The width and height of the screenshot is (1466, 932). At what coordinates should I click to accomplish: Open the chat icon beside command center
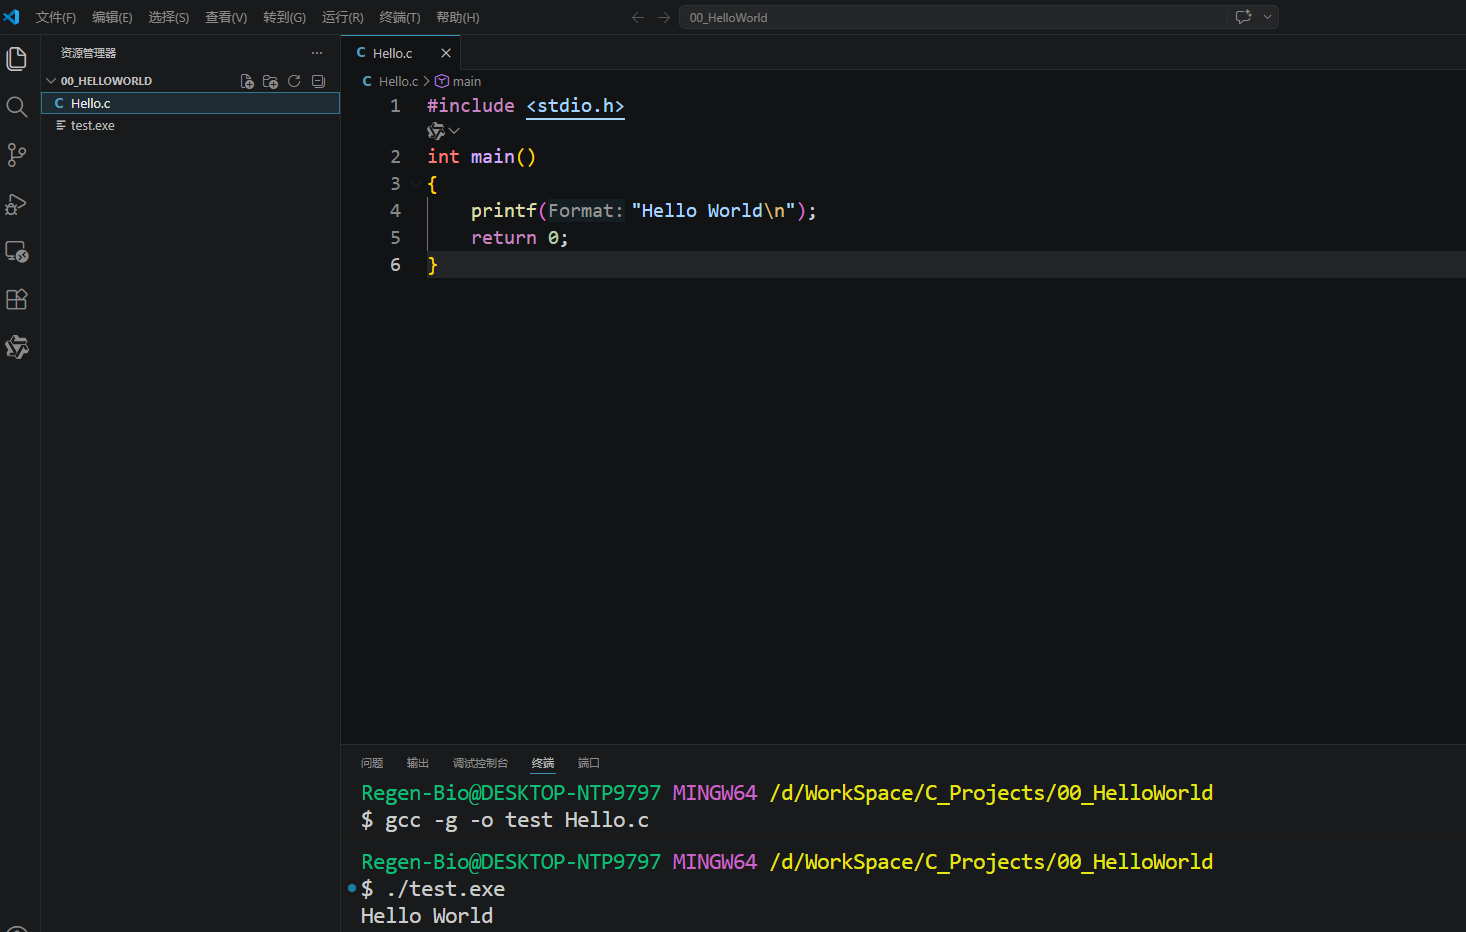click(x=1244, y=17)
